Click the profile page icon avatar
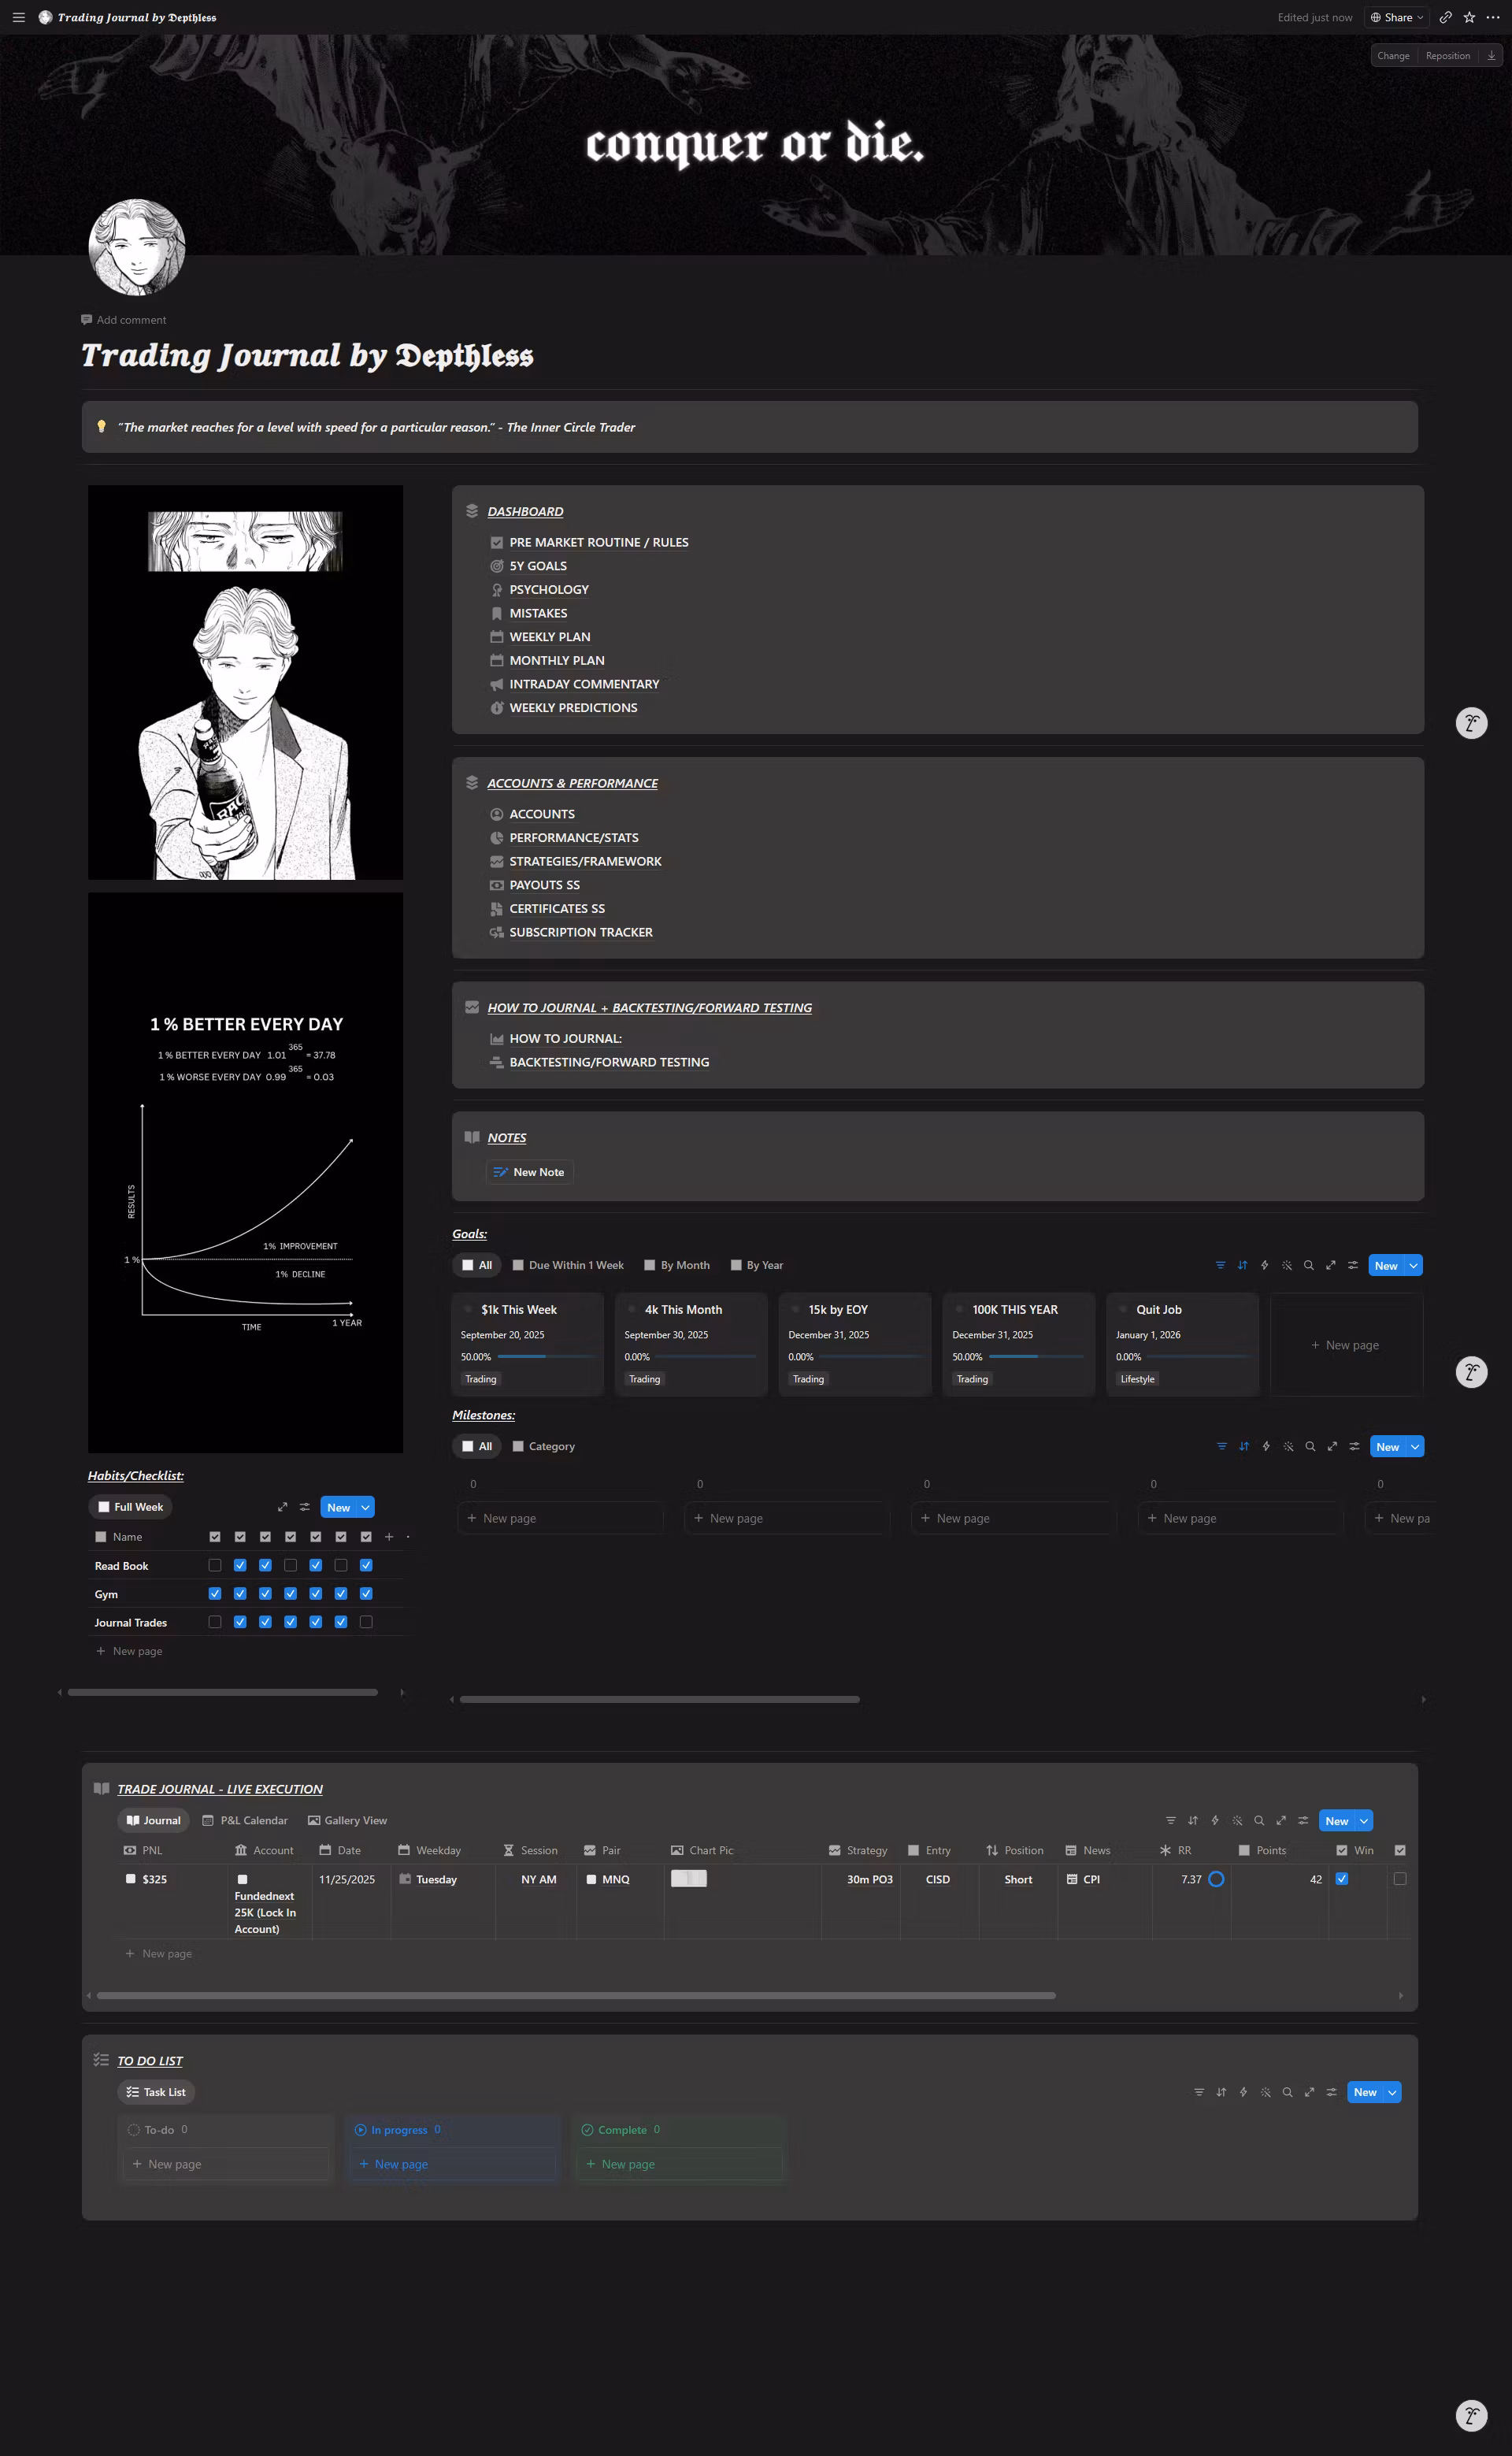Viewport: 1512px width, 2456px height. (137, 247)
